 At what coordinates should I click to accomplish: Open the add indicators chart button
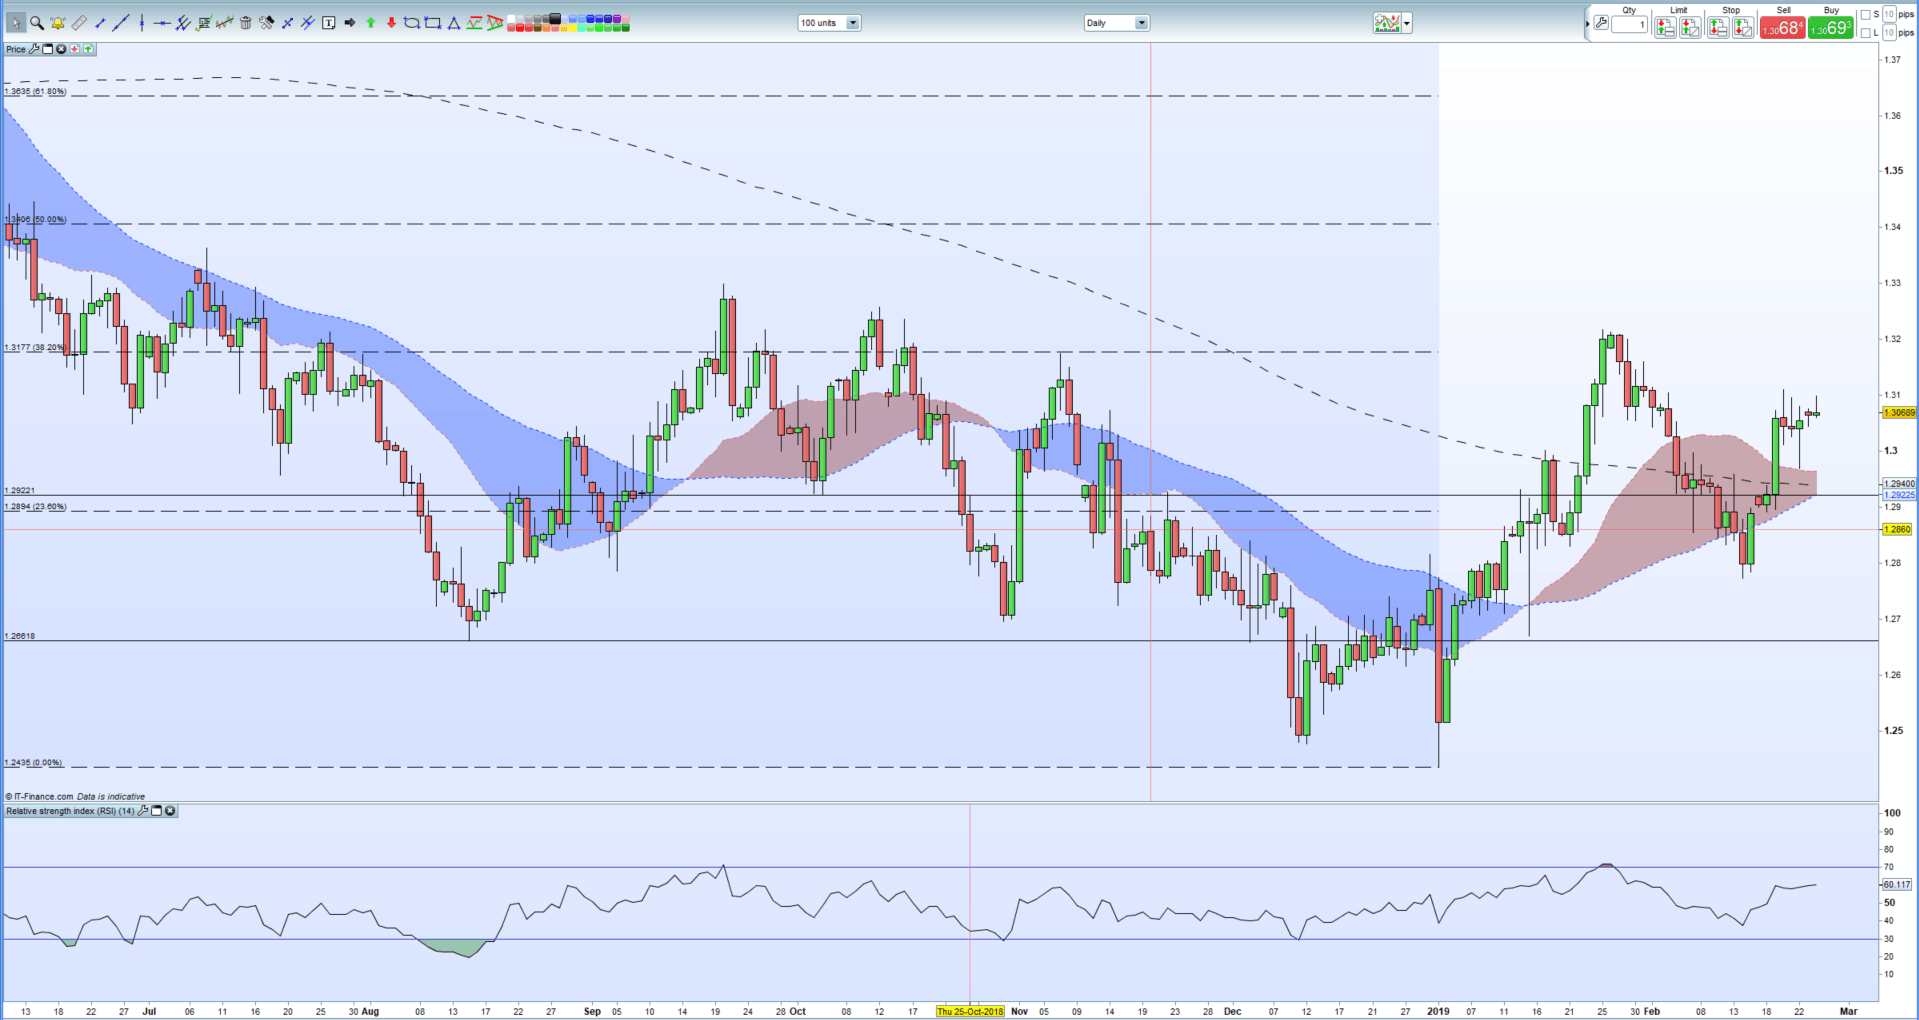1386,23
